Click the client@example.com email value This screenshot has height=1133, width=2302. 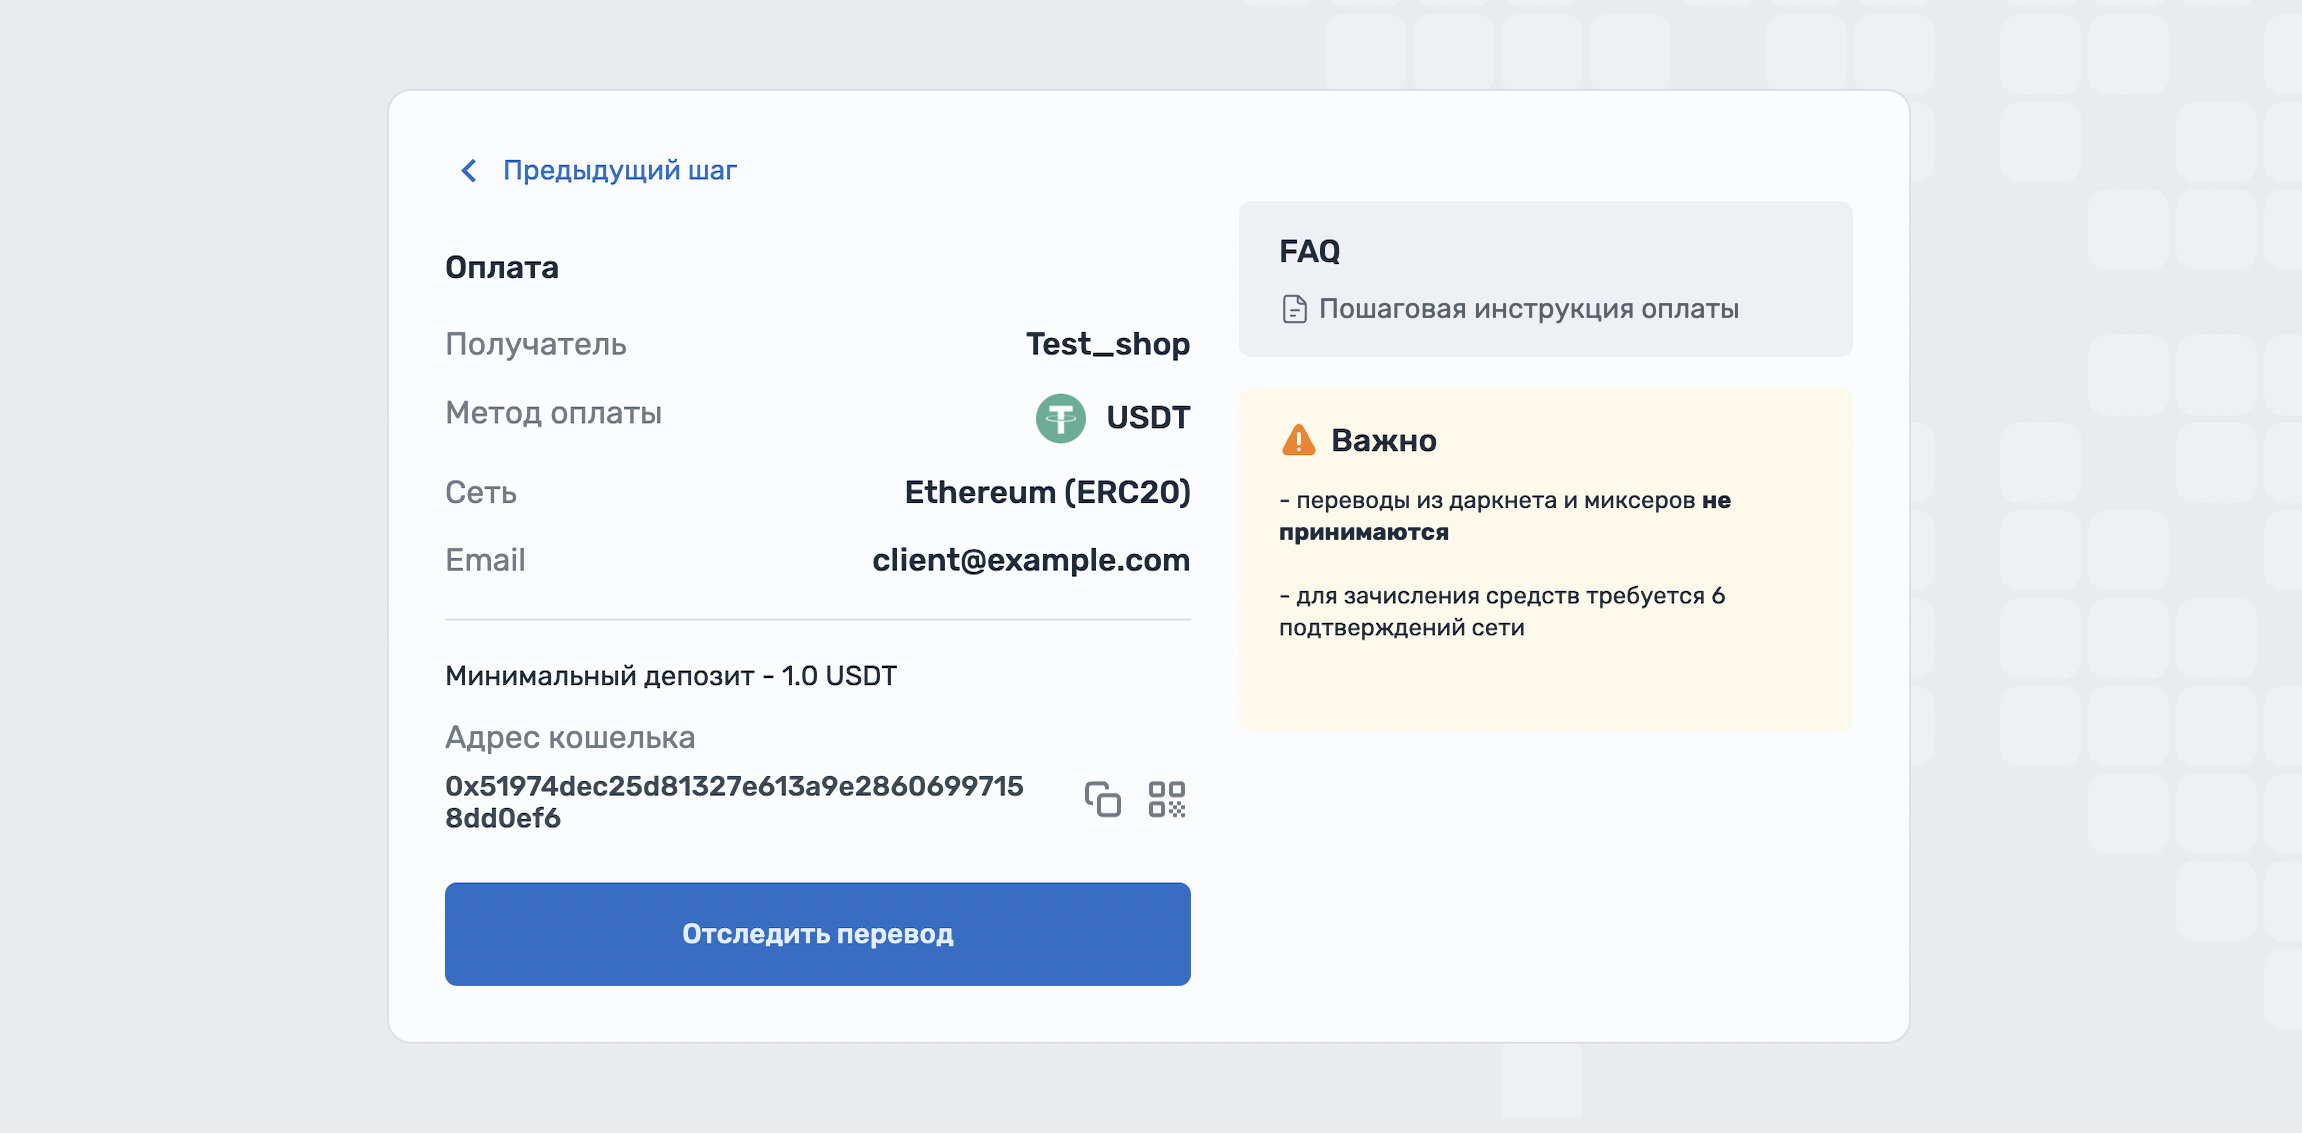pyautogui.click(x=1030, y=560)
